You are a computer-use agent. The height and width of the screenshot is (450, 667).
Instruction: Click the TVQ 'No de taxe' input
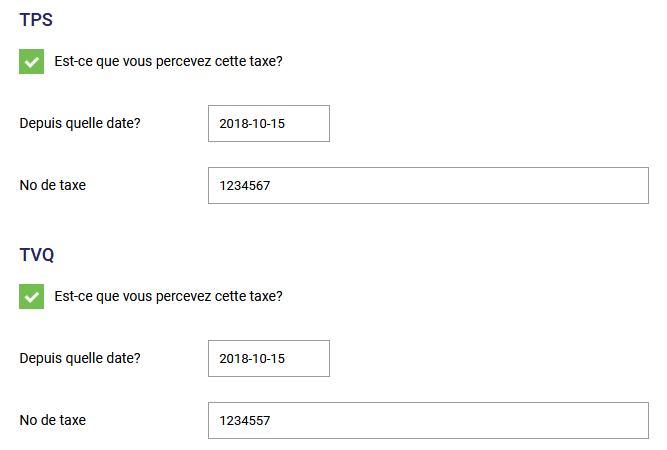click(x=428, y=421)
